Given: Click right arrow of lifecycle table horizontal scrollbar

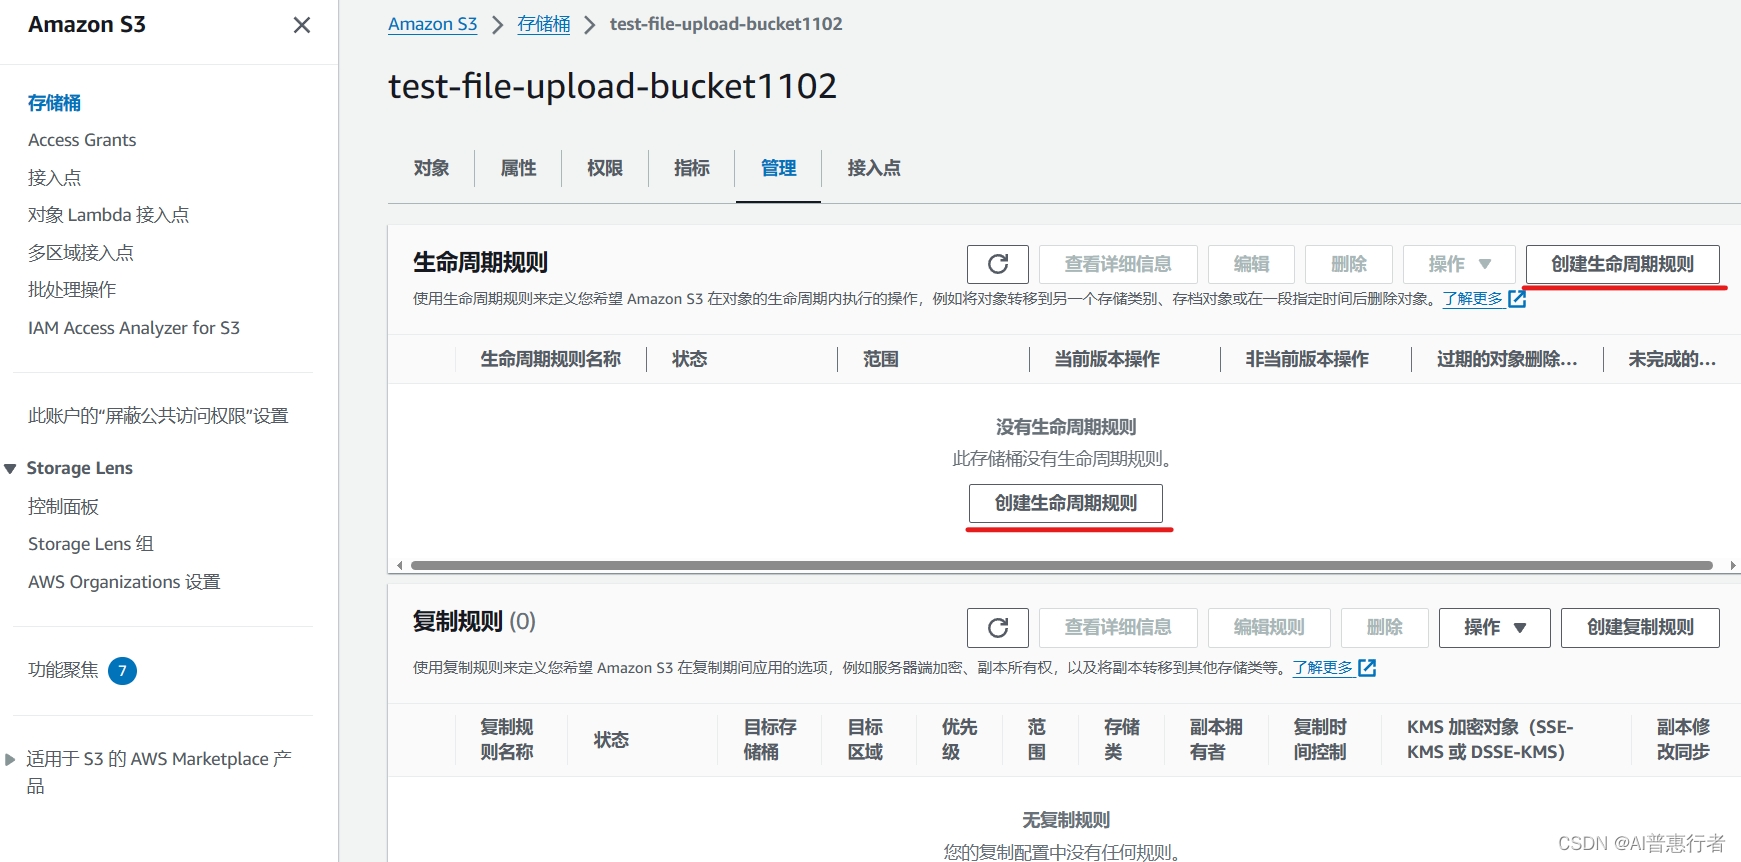Looking at the screenshot, I should click(1733, 565).
